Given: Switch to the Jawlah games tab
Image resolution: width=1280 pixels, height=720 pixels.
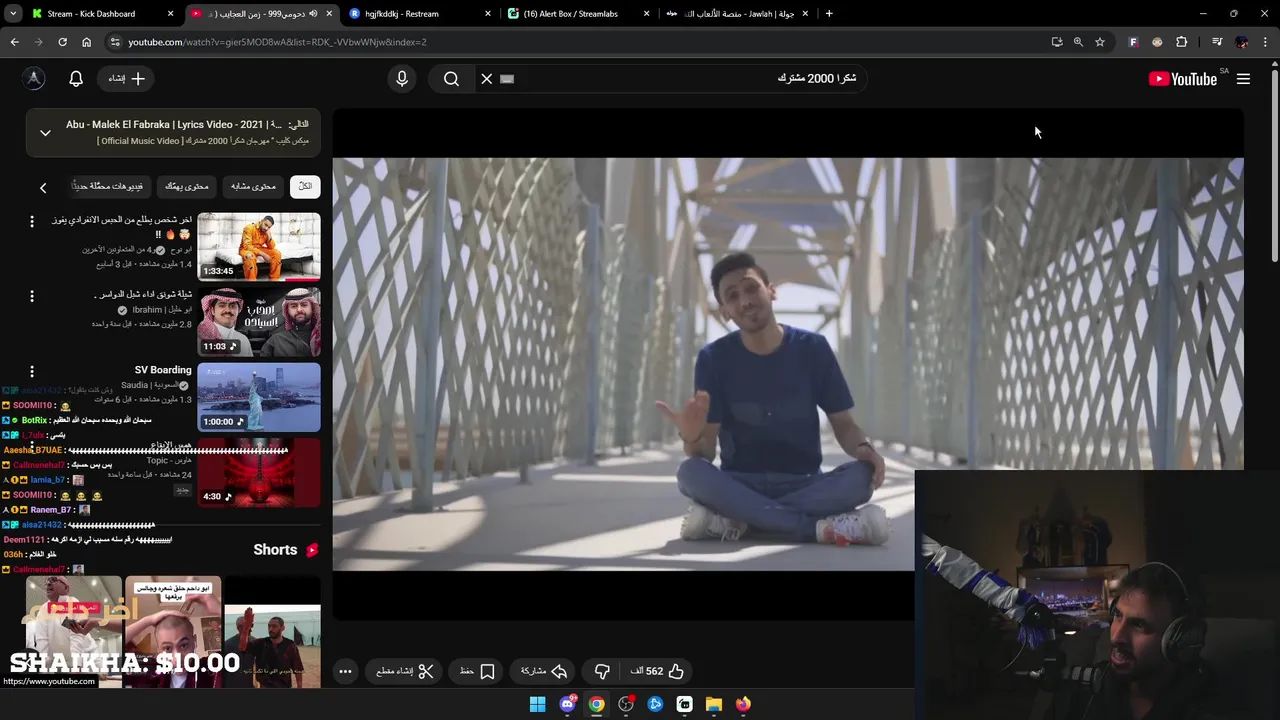Looking at the screenshot, I should [736, 14].
